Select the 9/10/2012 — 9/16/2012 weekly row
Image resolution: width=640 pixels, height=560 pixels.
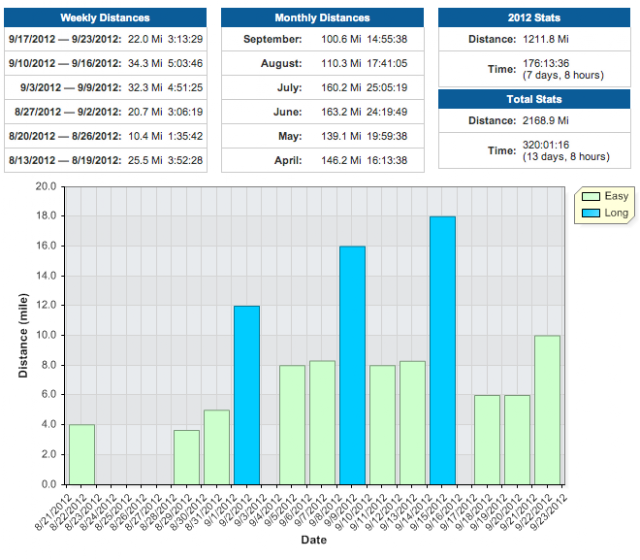pyautogui.click(x=105, y=63)
